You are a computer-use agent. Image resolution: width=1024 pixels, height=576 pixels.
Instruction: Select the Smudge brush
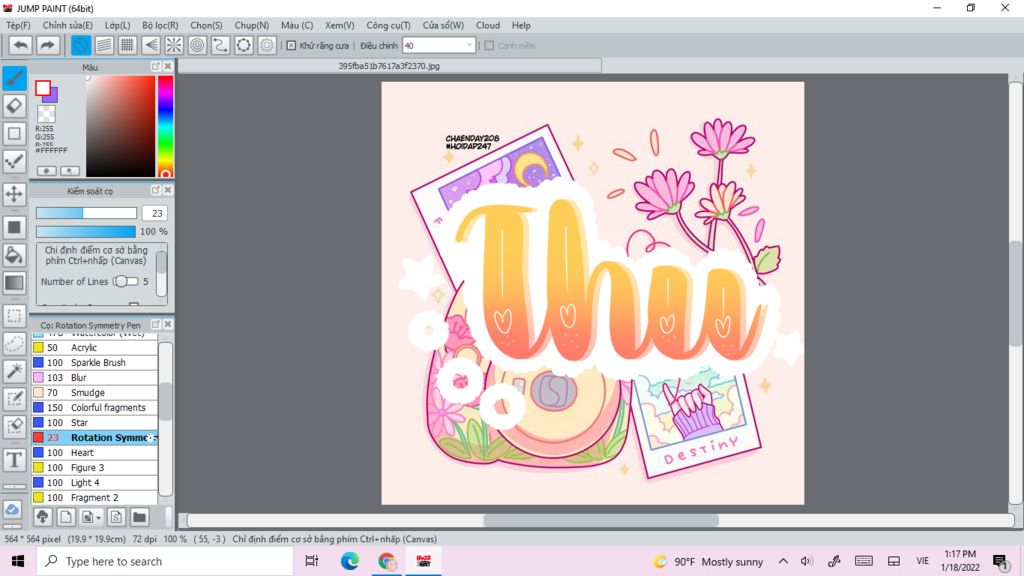[95, 392]
